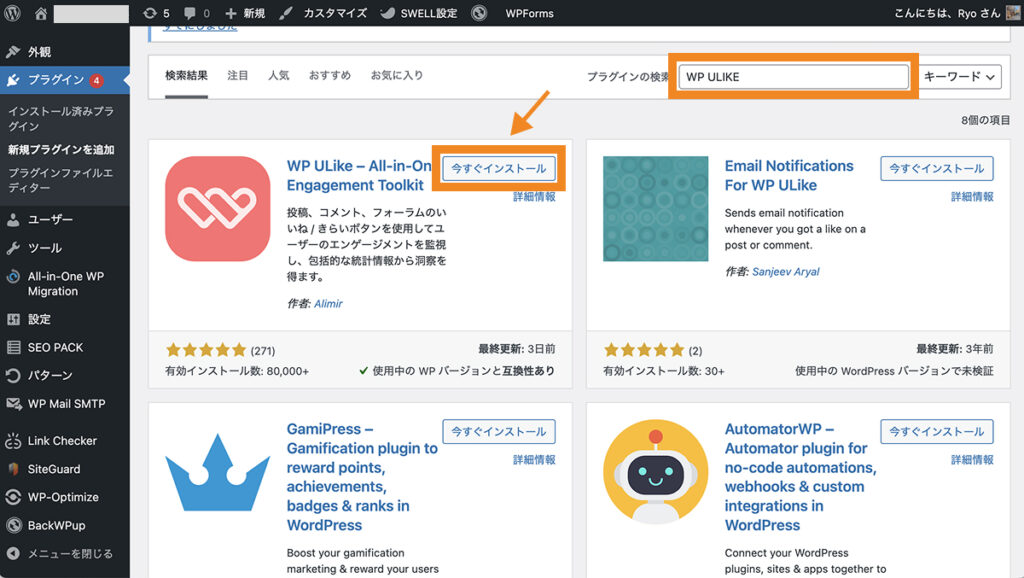Screen dimensions: 1024x578
Task: Expand the キーワード search type dropdown
Action: [x=961, y=76]
